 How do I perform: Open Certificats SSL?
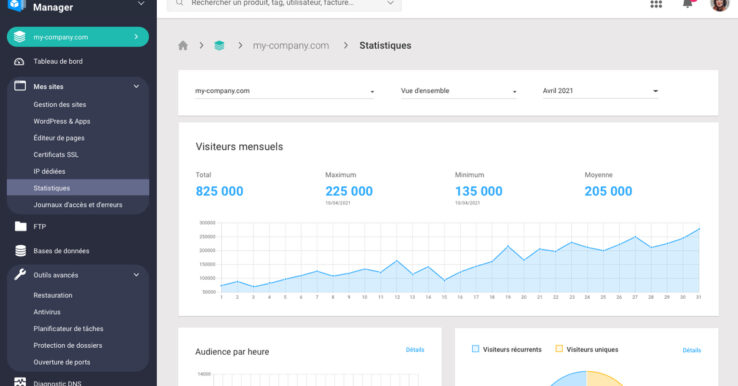point(56,154)
